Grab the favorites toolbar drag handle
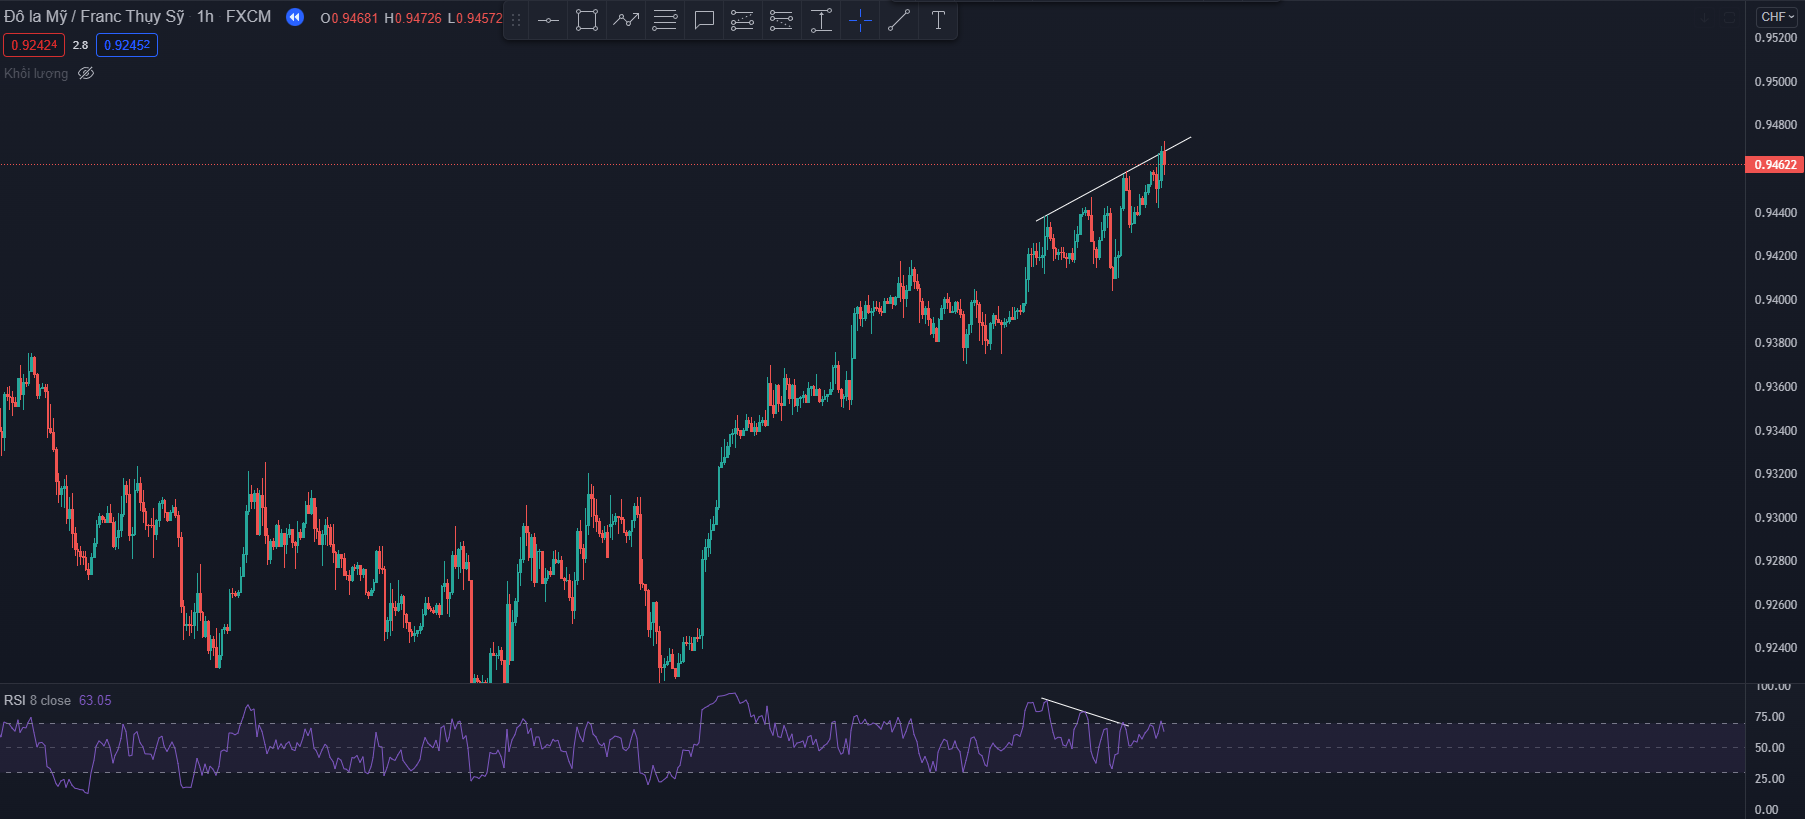The image size is (1805, 819). click(516, 20)
